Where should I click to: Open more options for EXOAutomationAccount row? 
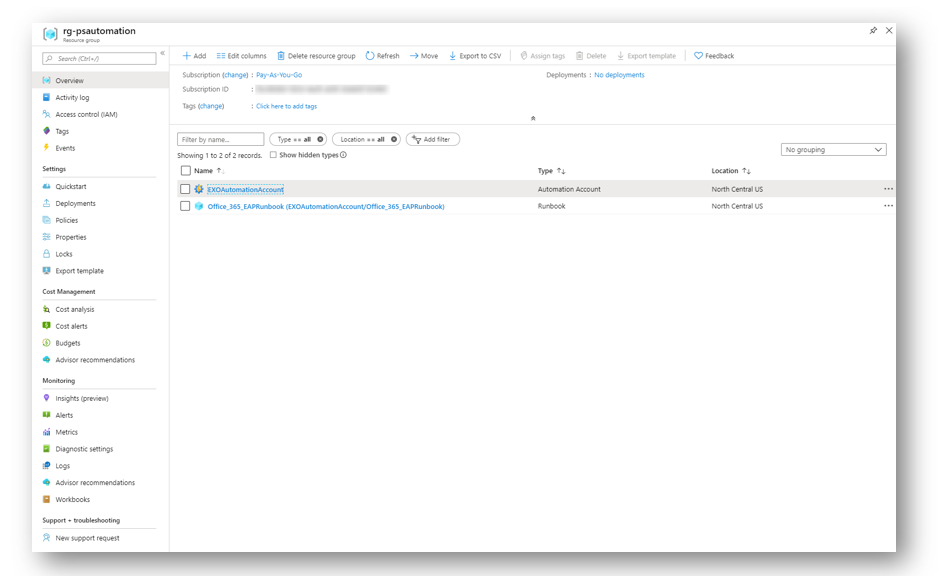pos(888,189)
